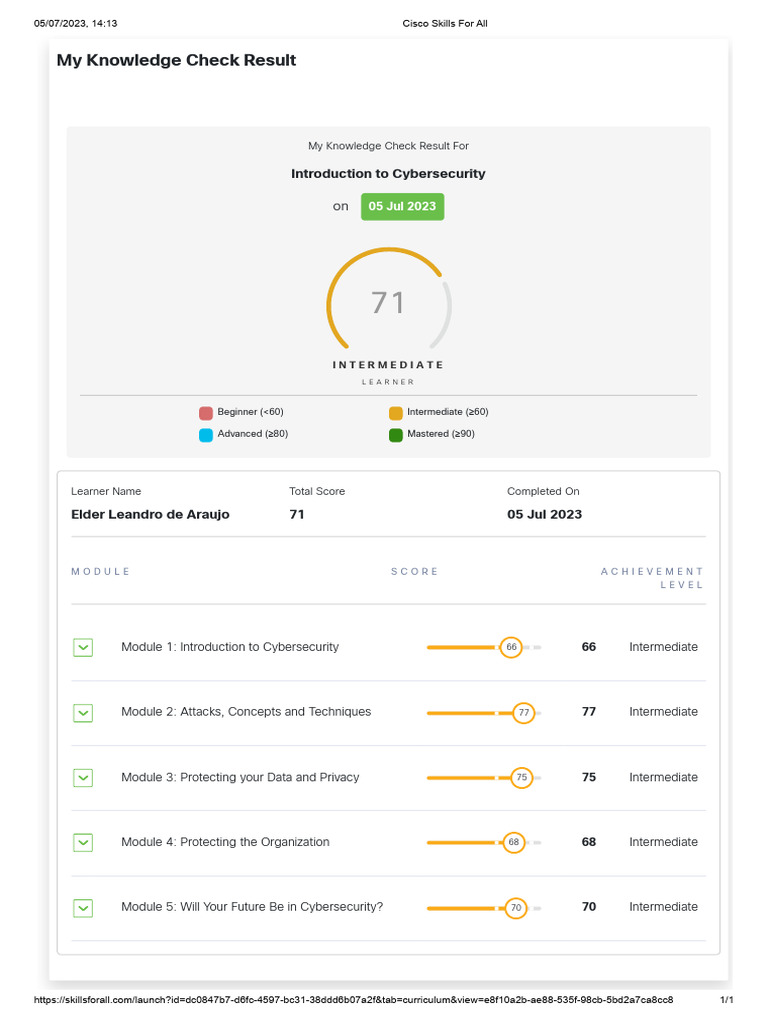
Task: Select learner name Elder Leandro de Araujo
Action: (150, 515)
